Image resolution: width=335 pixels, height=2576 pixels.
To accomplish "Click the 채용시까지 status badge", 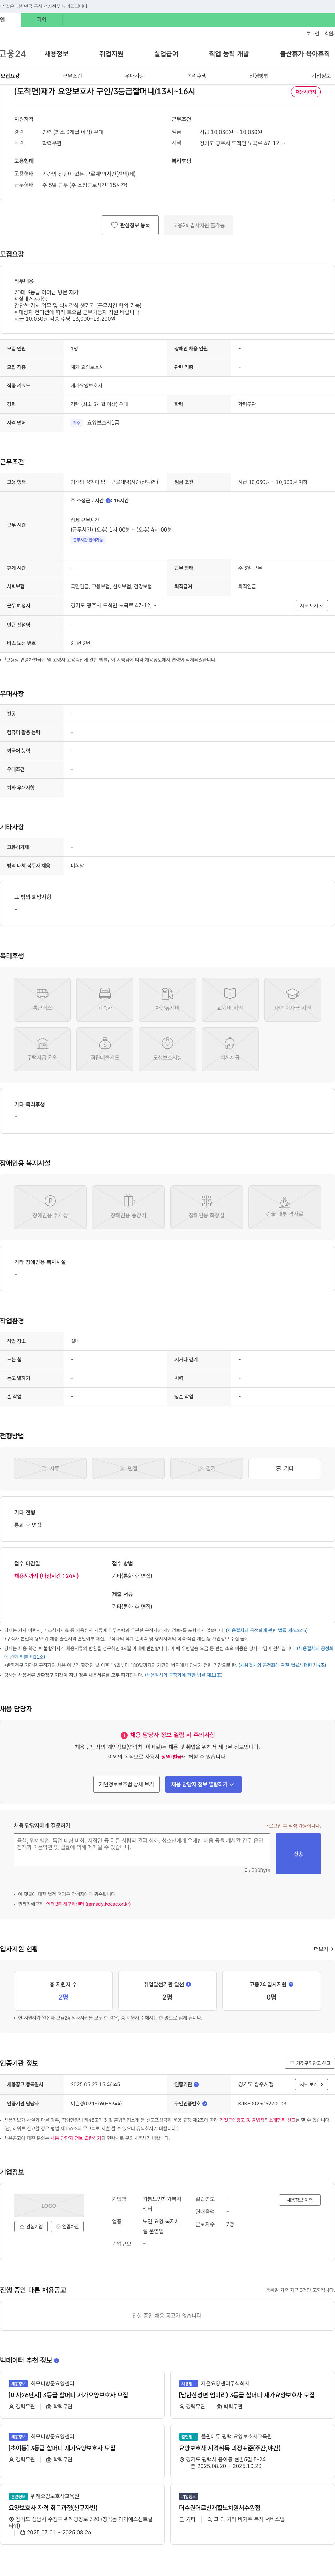I will coord(306,92).
